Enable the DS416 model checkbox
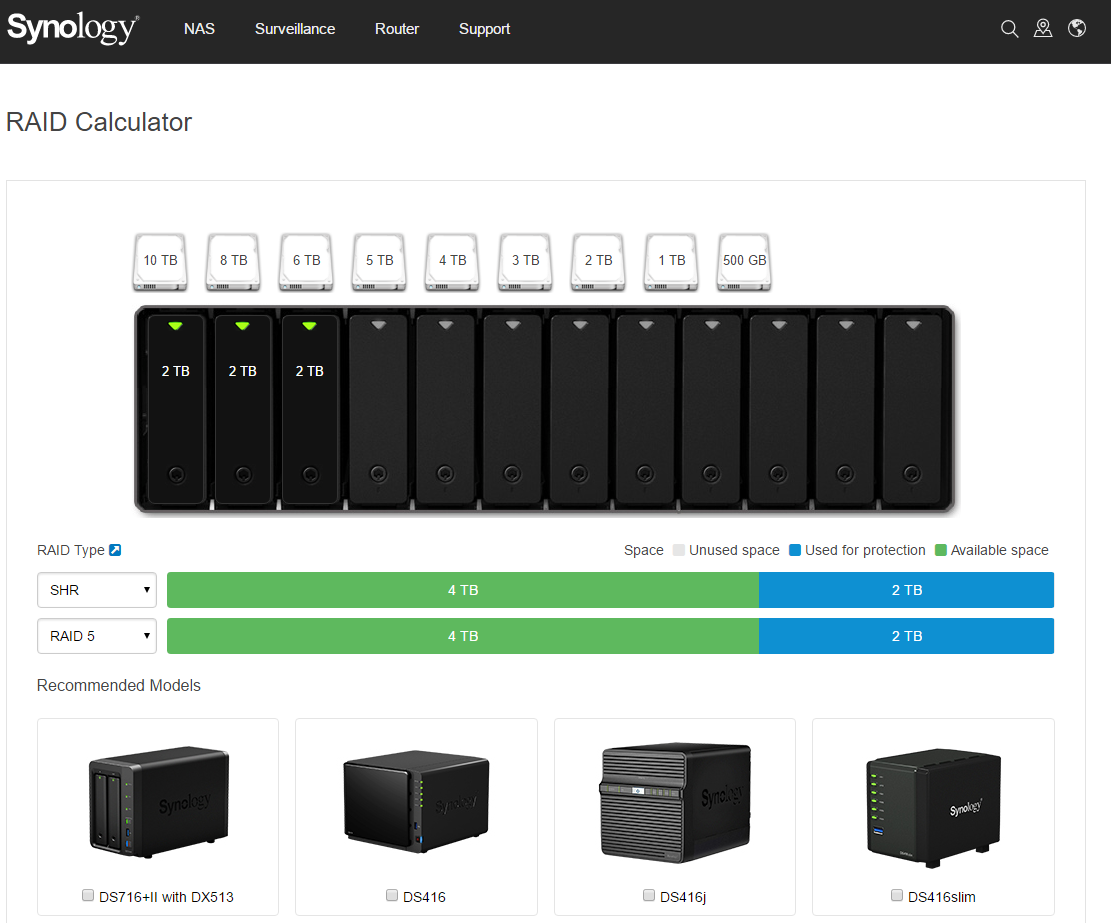1111x923 pixels. point(390,896)
